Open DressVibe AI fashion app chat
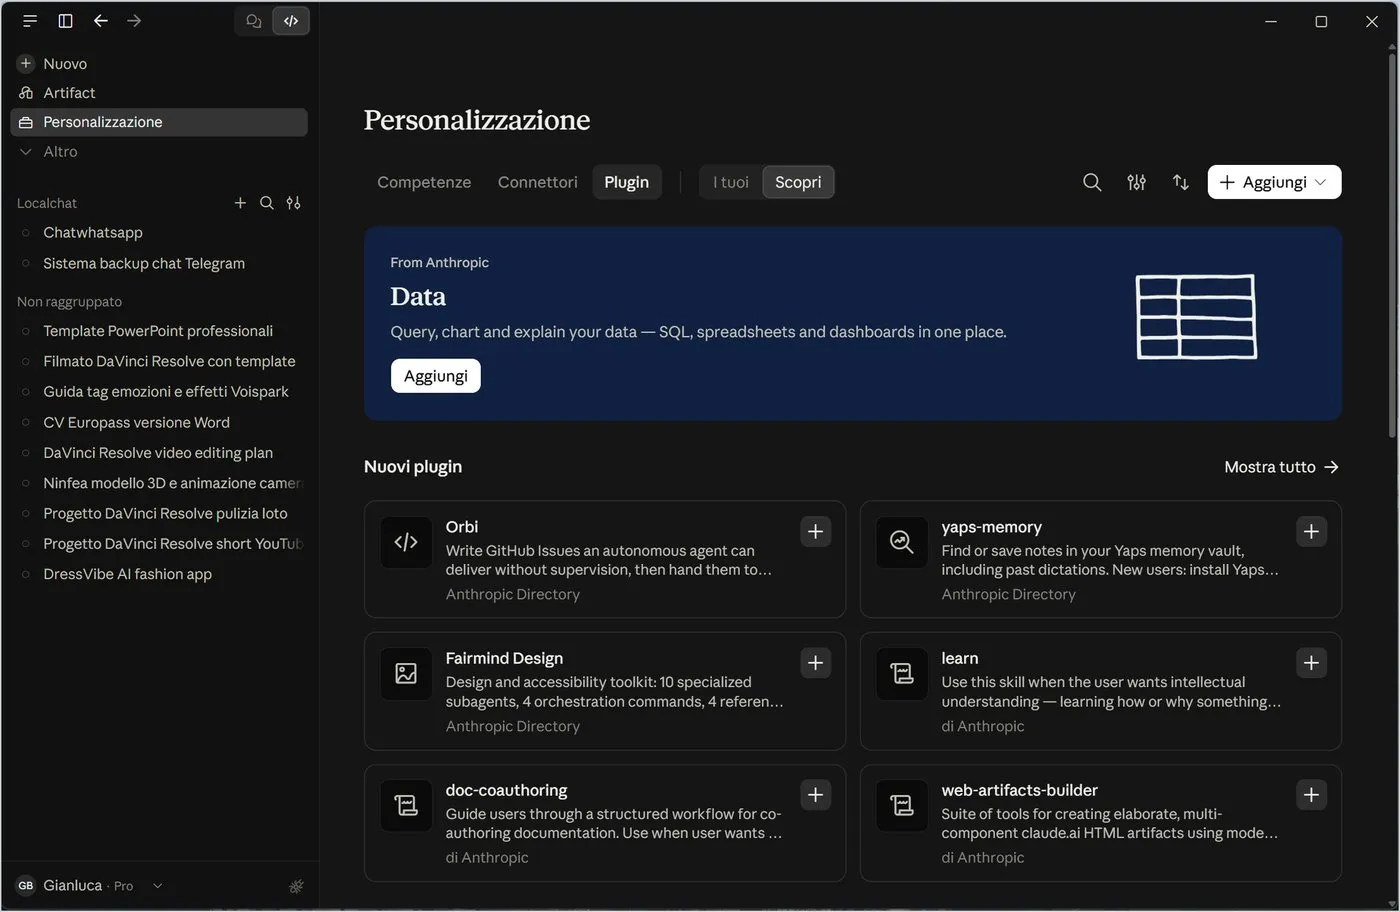This screenshot has height=912, width=1400. (x=159, y=574)
